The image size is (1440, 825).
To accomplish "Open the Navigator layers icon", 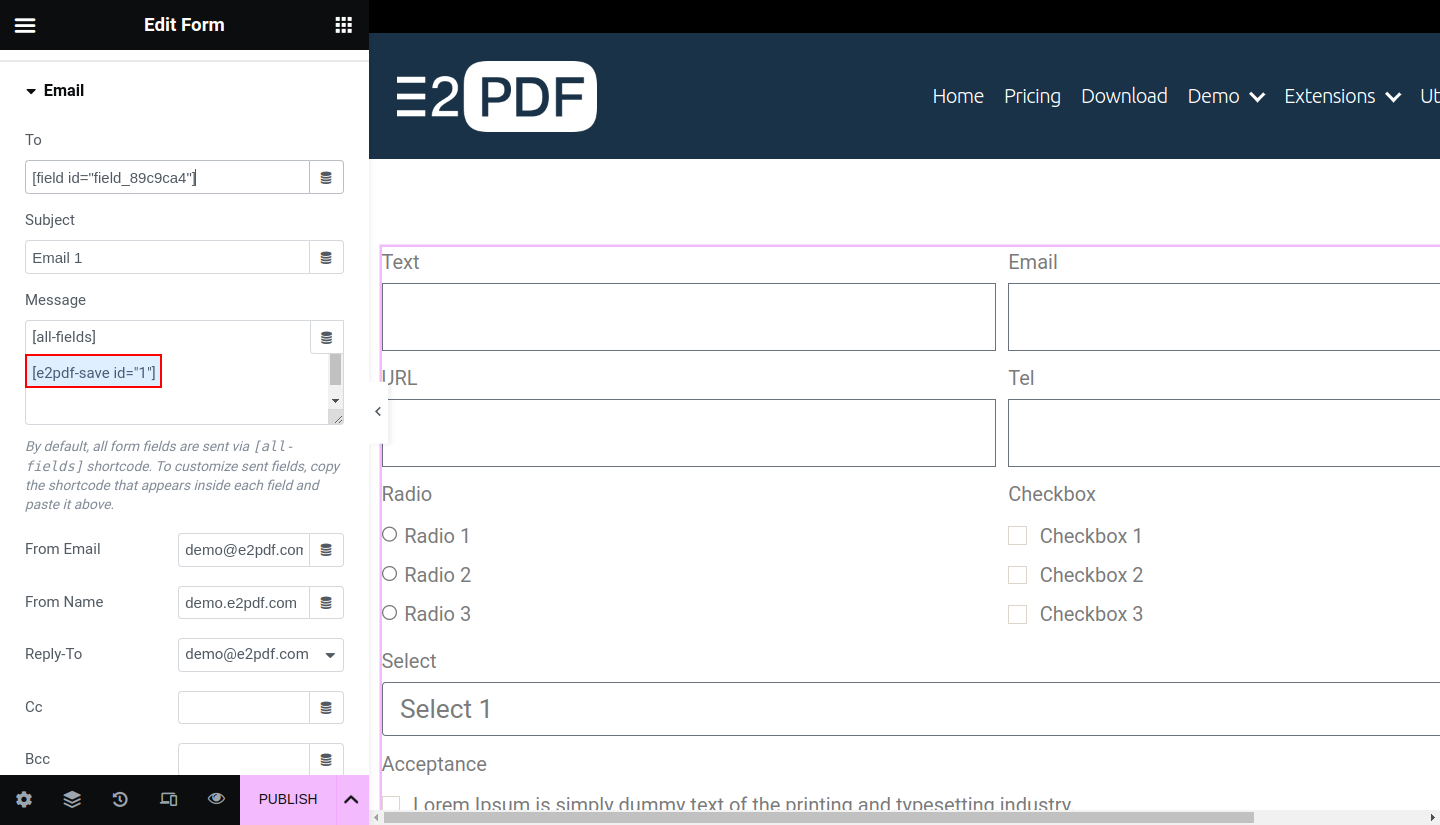I will coord(72,799).
